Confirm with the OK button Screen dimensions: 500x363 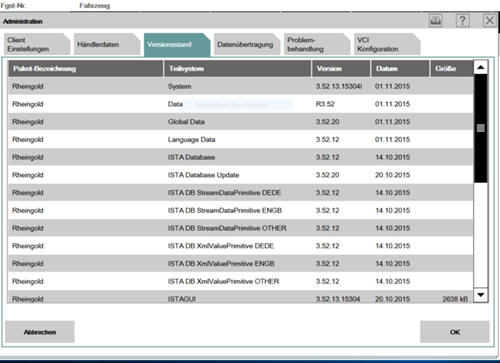[455, 332]
